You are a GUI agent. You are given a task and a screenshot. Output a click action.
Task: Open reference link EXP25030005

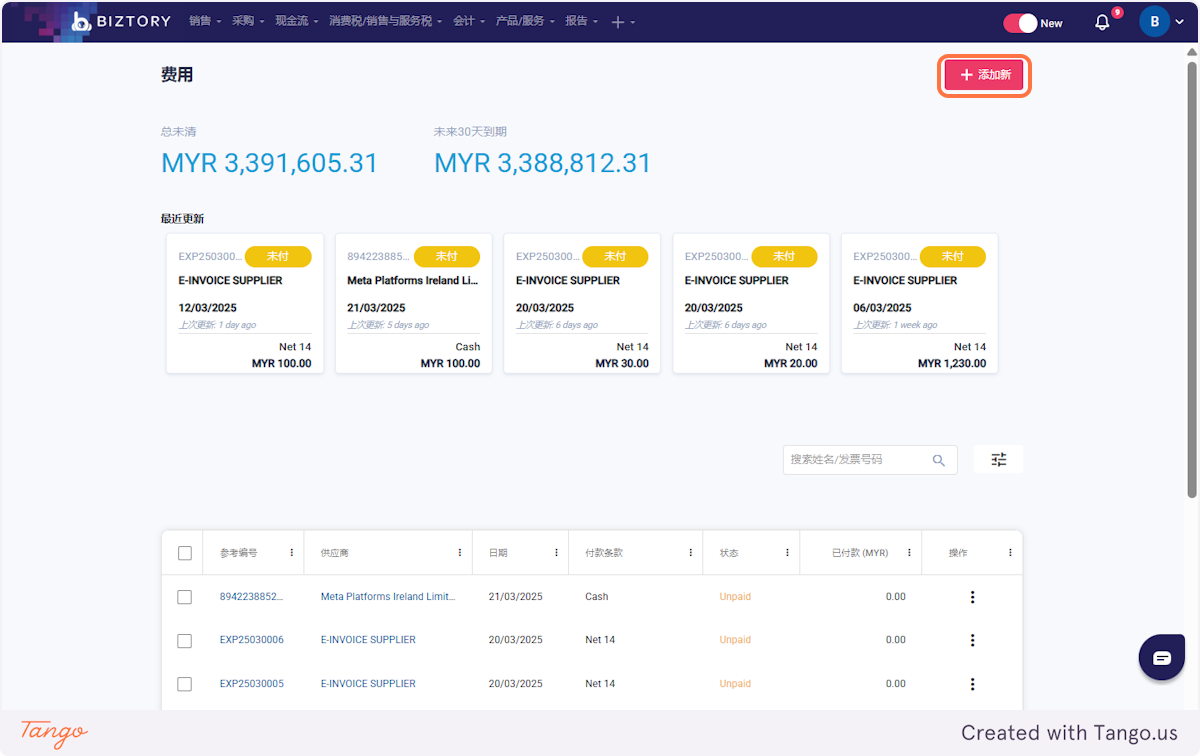(252, 684)
